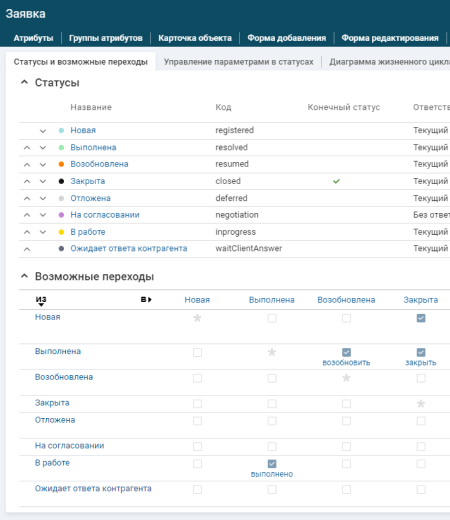Enable Возобновлена to Закрыта transition
The height and width of the screenshot is (520, 450).
421,378
